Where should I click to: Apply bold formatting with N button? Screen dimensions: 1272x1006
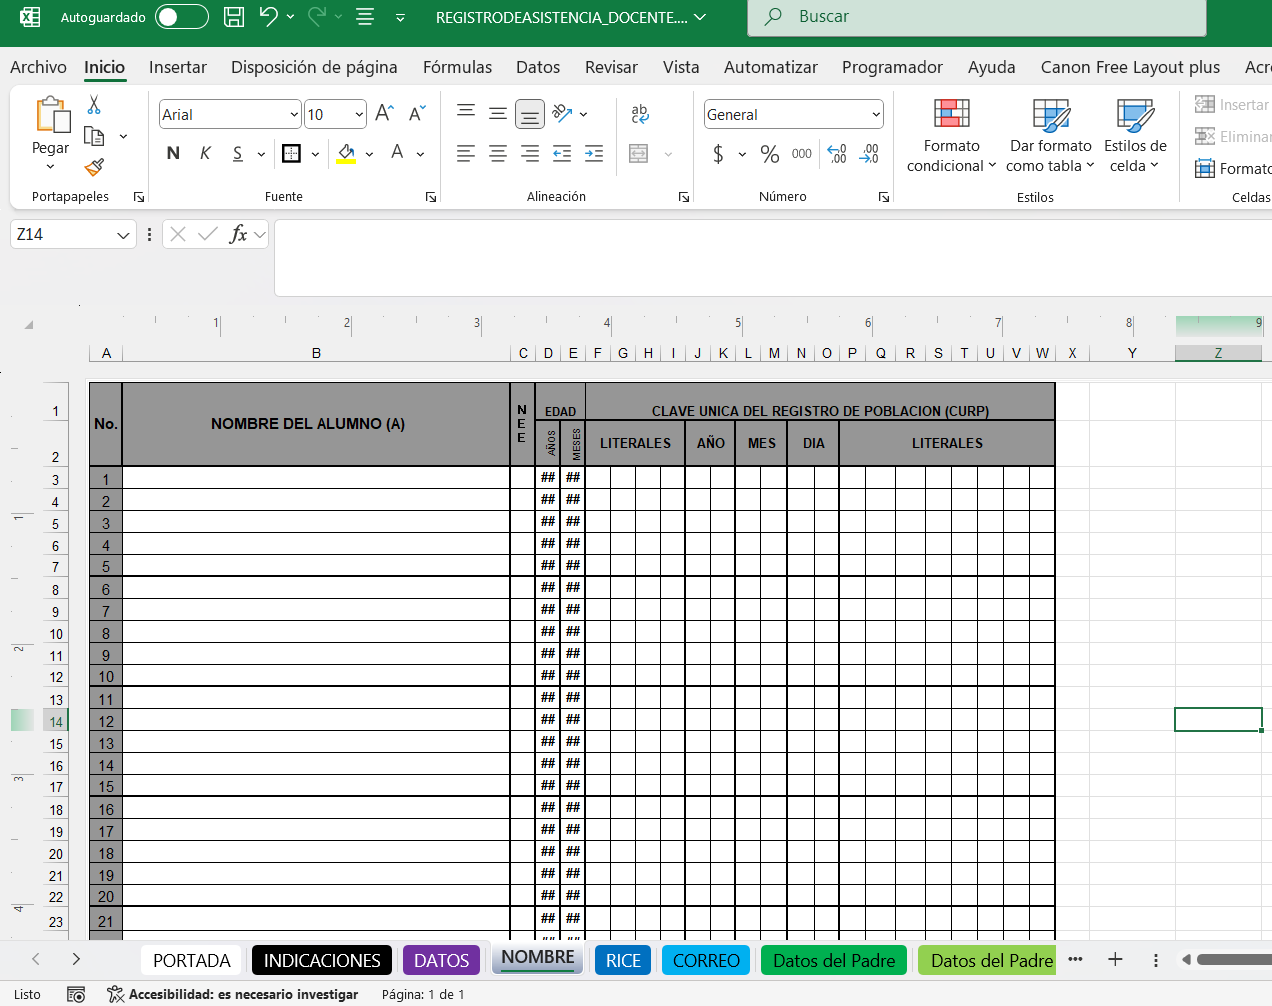173,153
